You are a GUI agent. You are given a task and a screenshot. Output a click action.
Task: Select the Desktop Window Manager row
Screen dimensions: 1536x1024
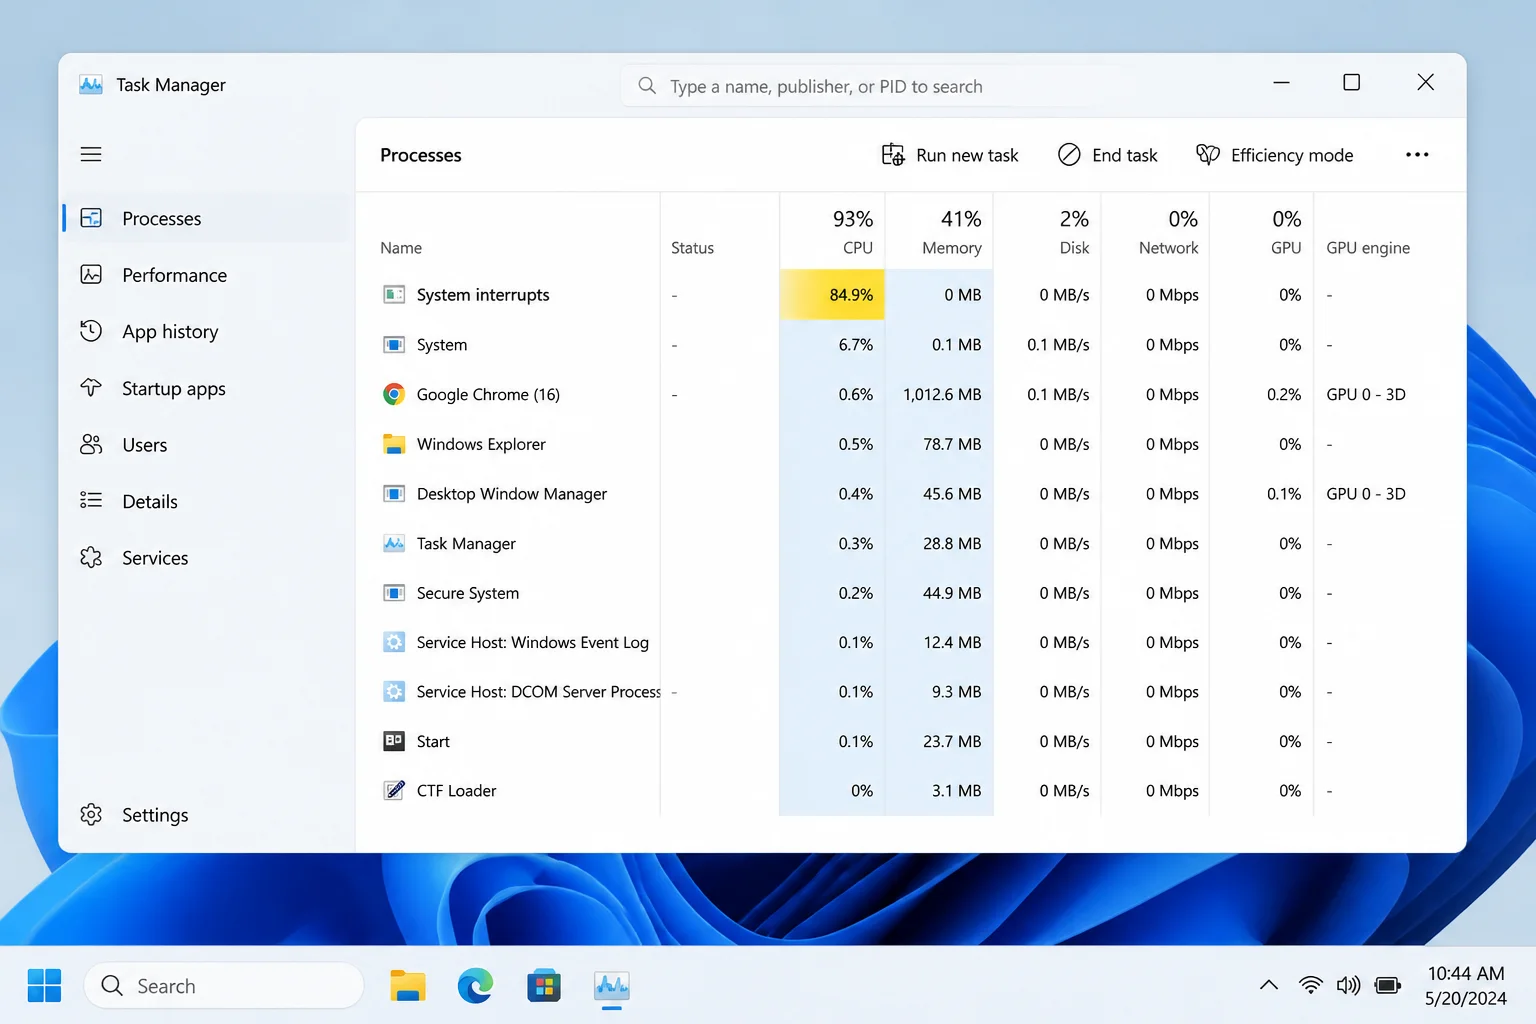pyautogui.click(x=910, y=494)
